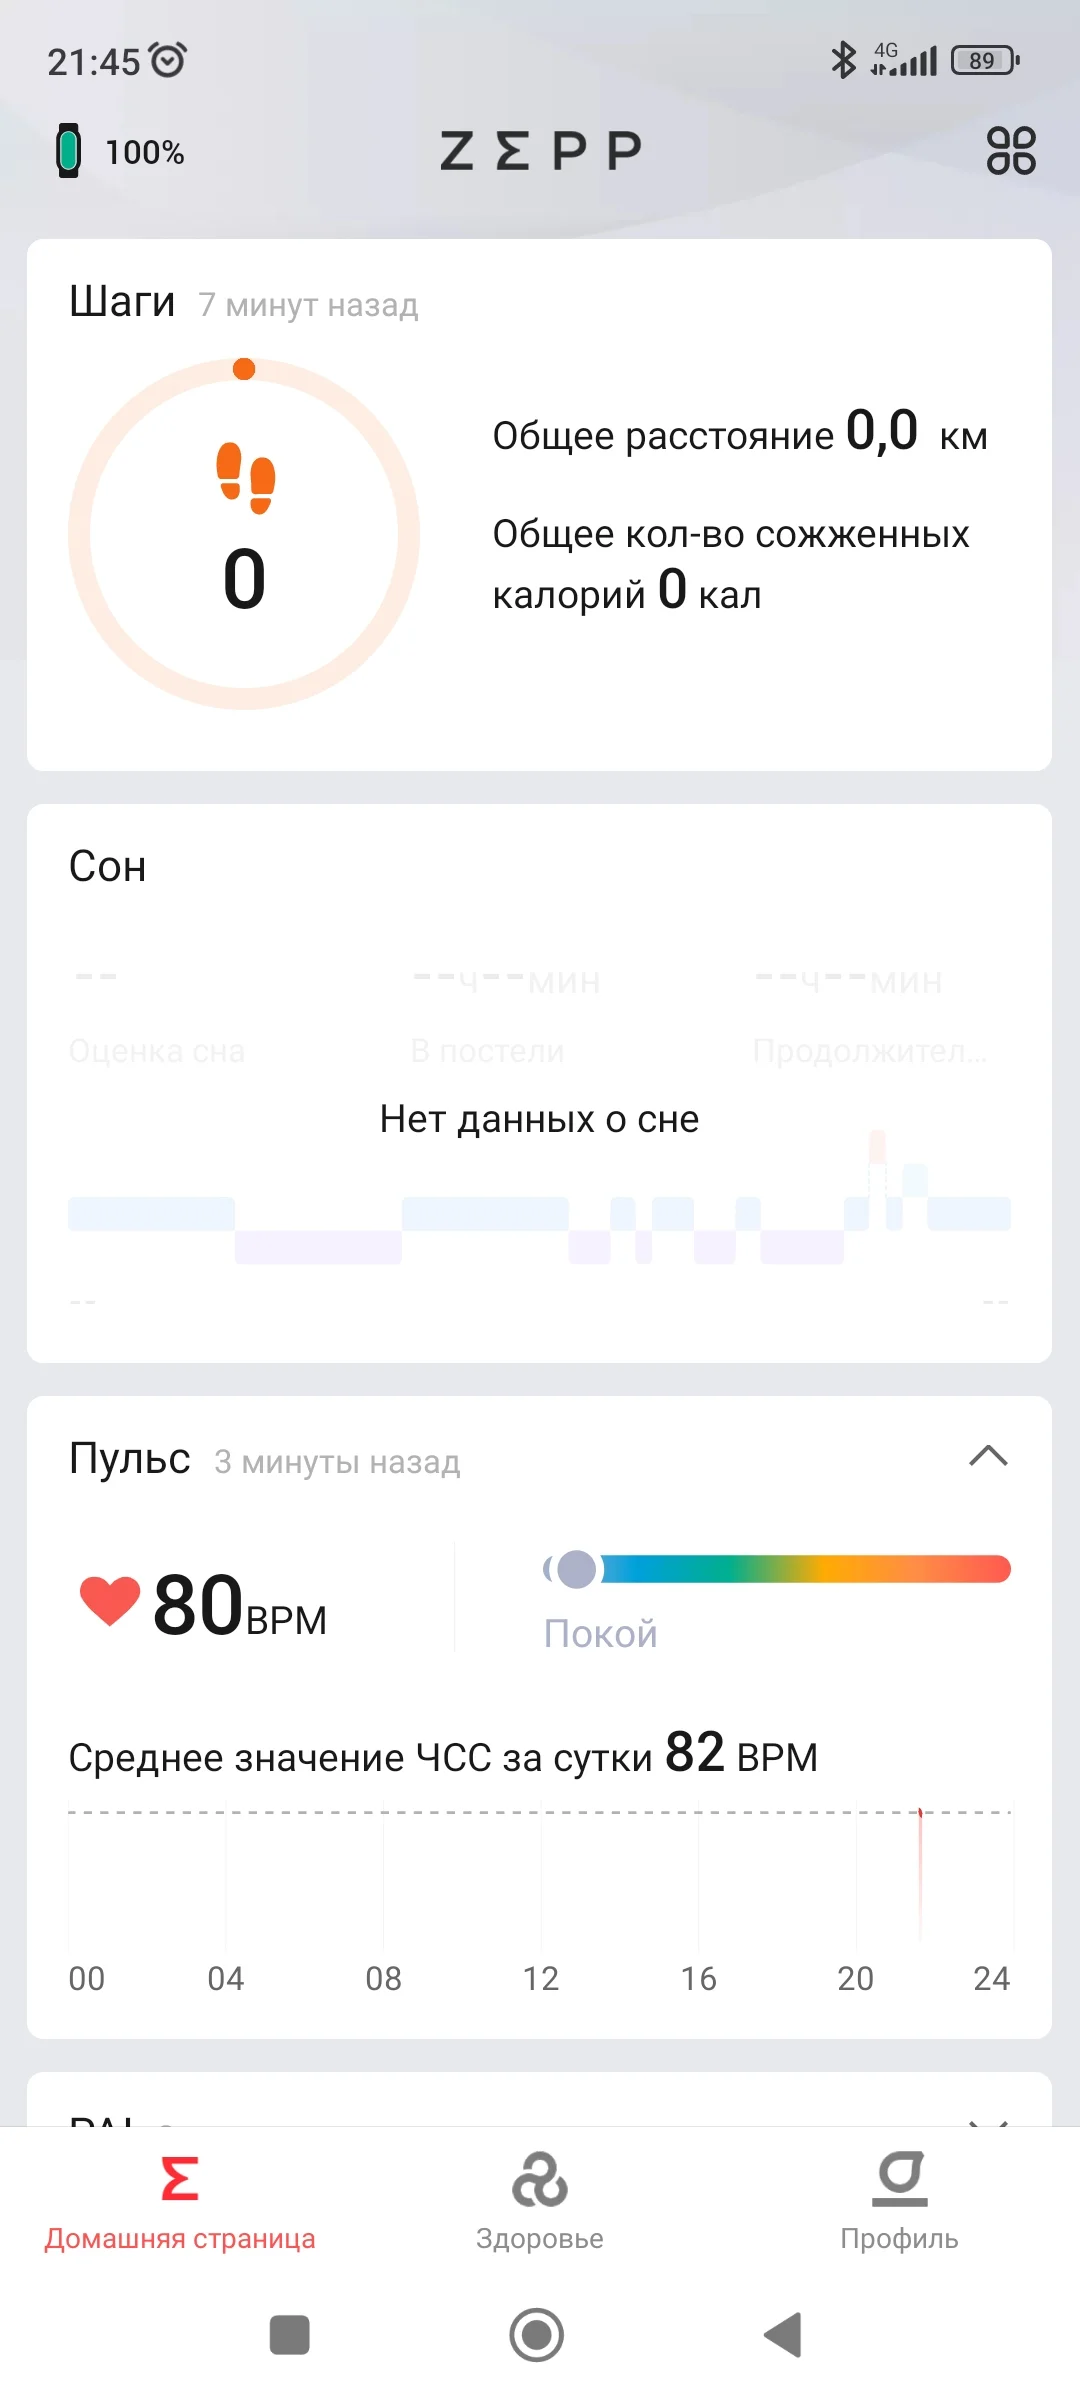This screenshot has height=2400, width=1080.
Task: Tap the Android back triangle button
Action: [x=783, y=2335]
